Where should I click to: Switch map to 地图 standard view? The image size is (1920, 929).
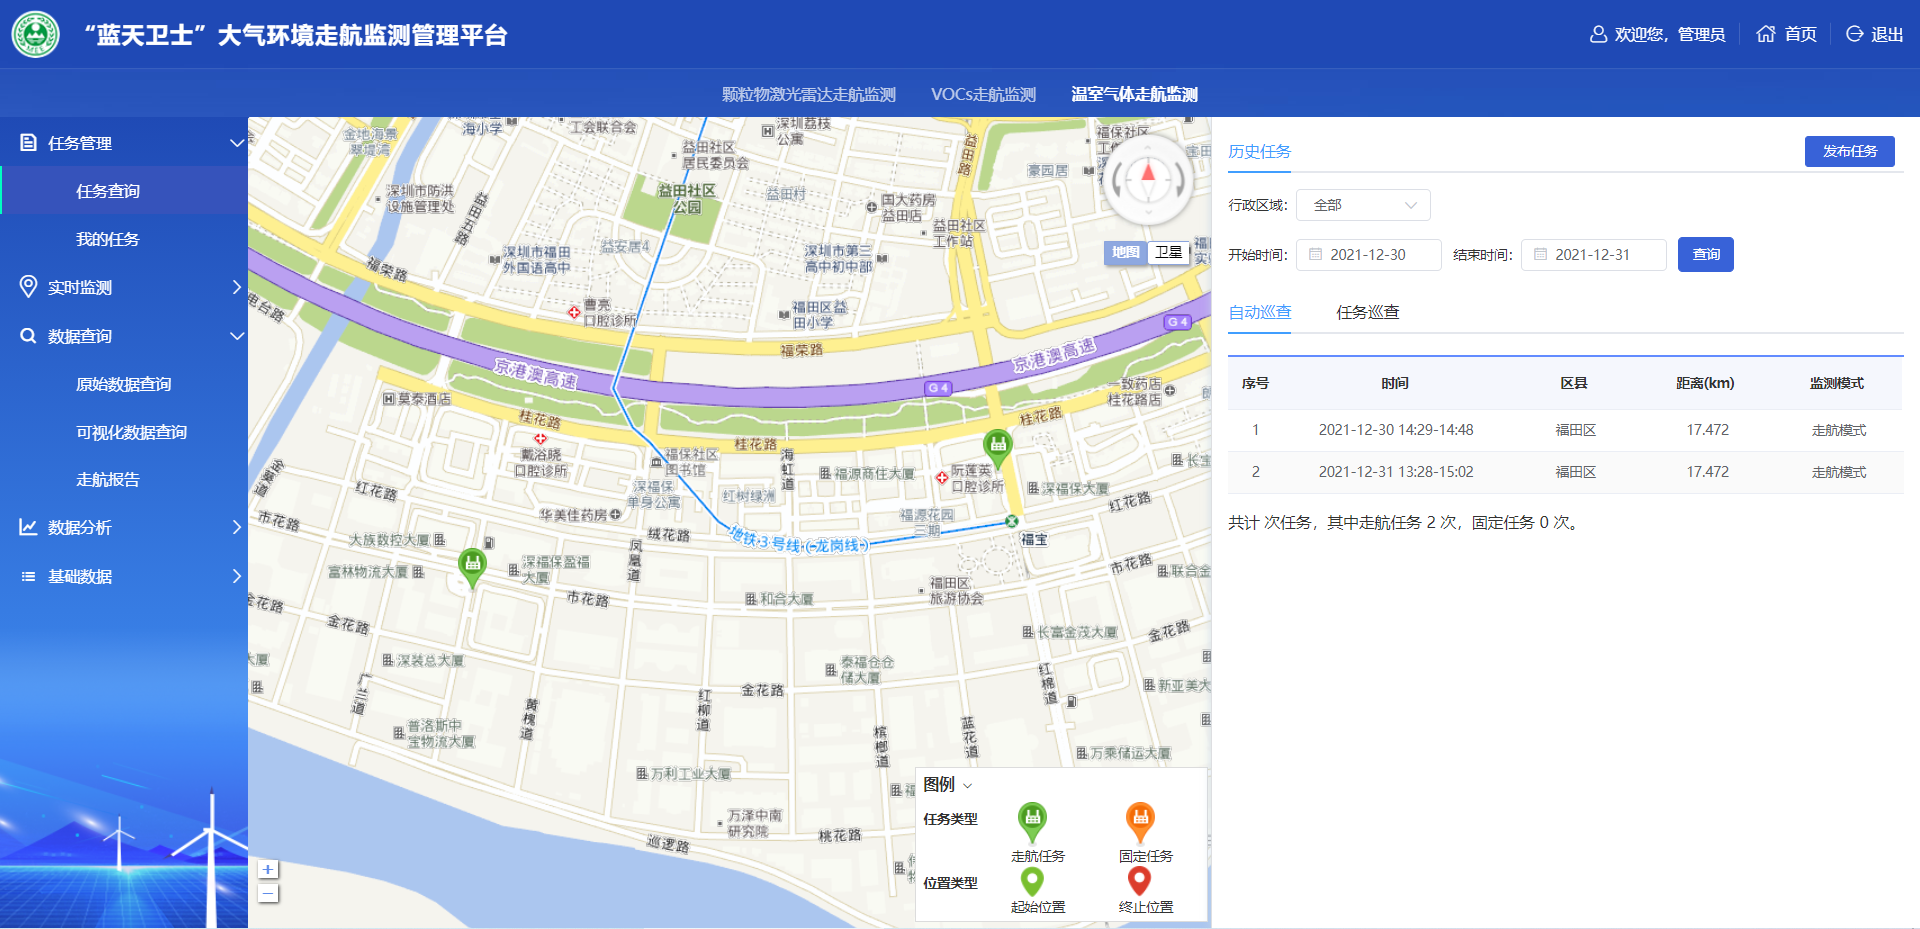tap(1126, 253)
